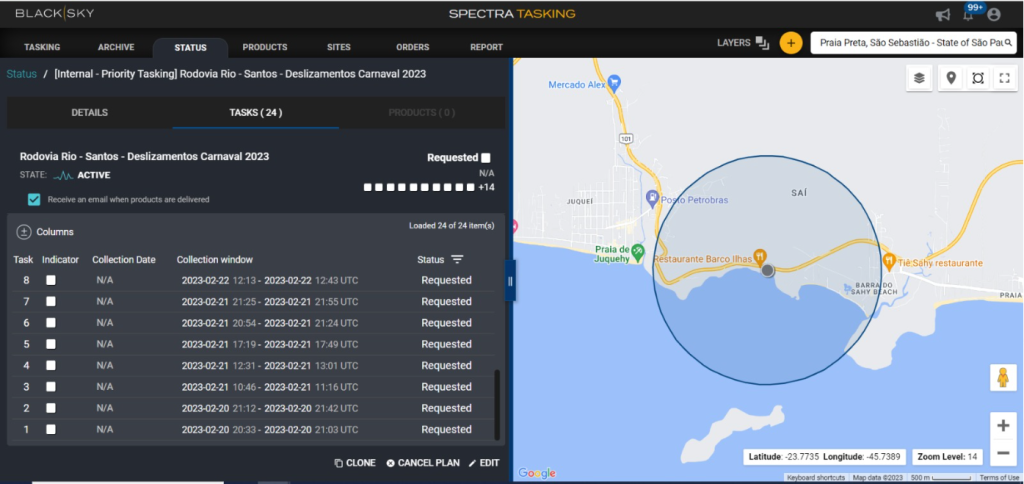Switch to the DETAILS sub-tab
The height and width of the screenshot is (484, 1024).
pos(89,112)
